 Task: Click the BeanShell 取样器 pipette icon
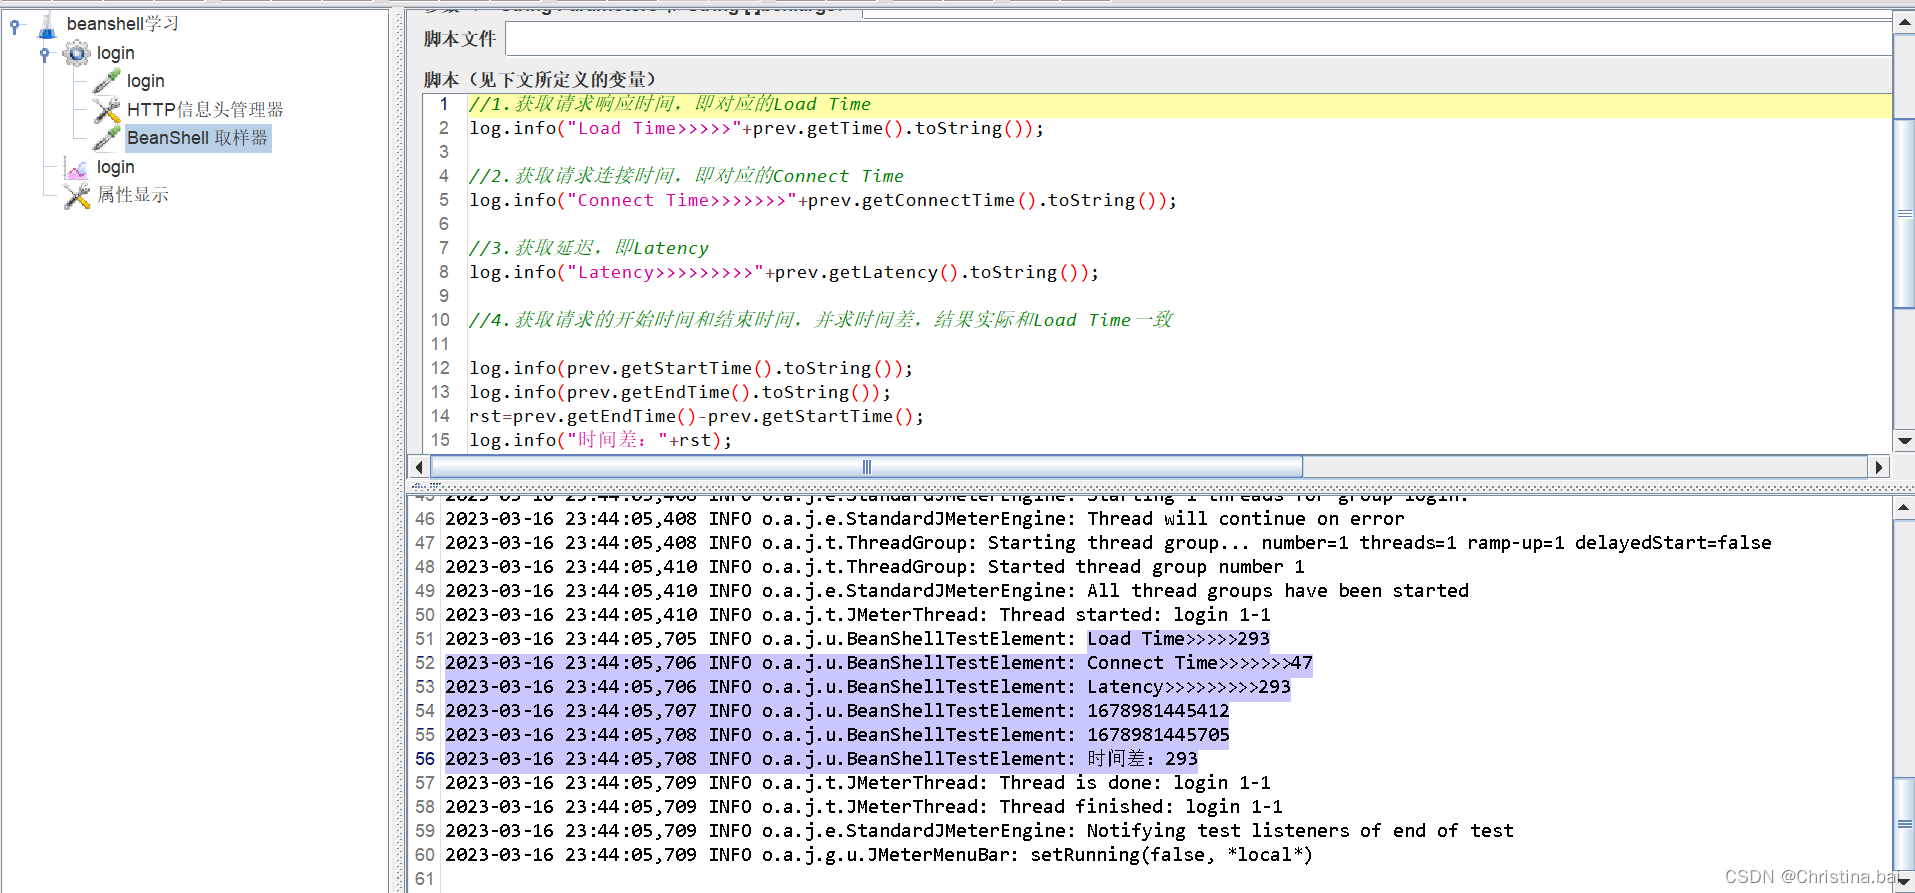pyautogui.click(x=107, y=138)
